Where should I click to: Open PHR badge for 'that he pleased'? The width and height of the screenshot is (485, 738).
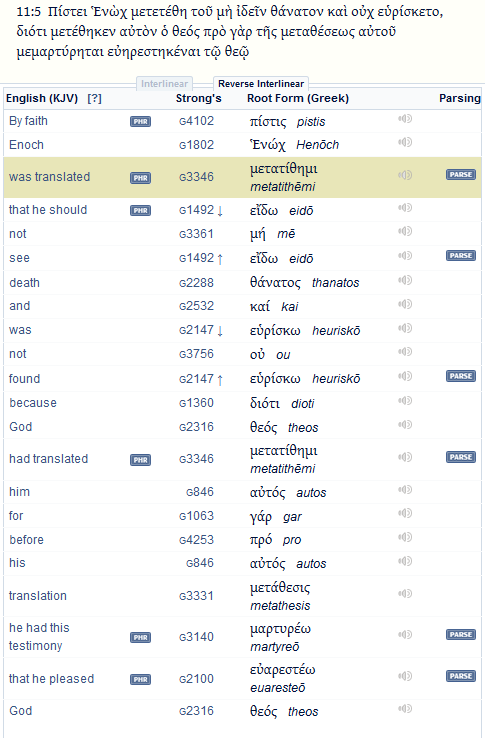pyautogui.click(x=140, y=679)
